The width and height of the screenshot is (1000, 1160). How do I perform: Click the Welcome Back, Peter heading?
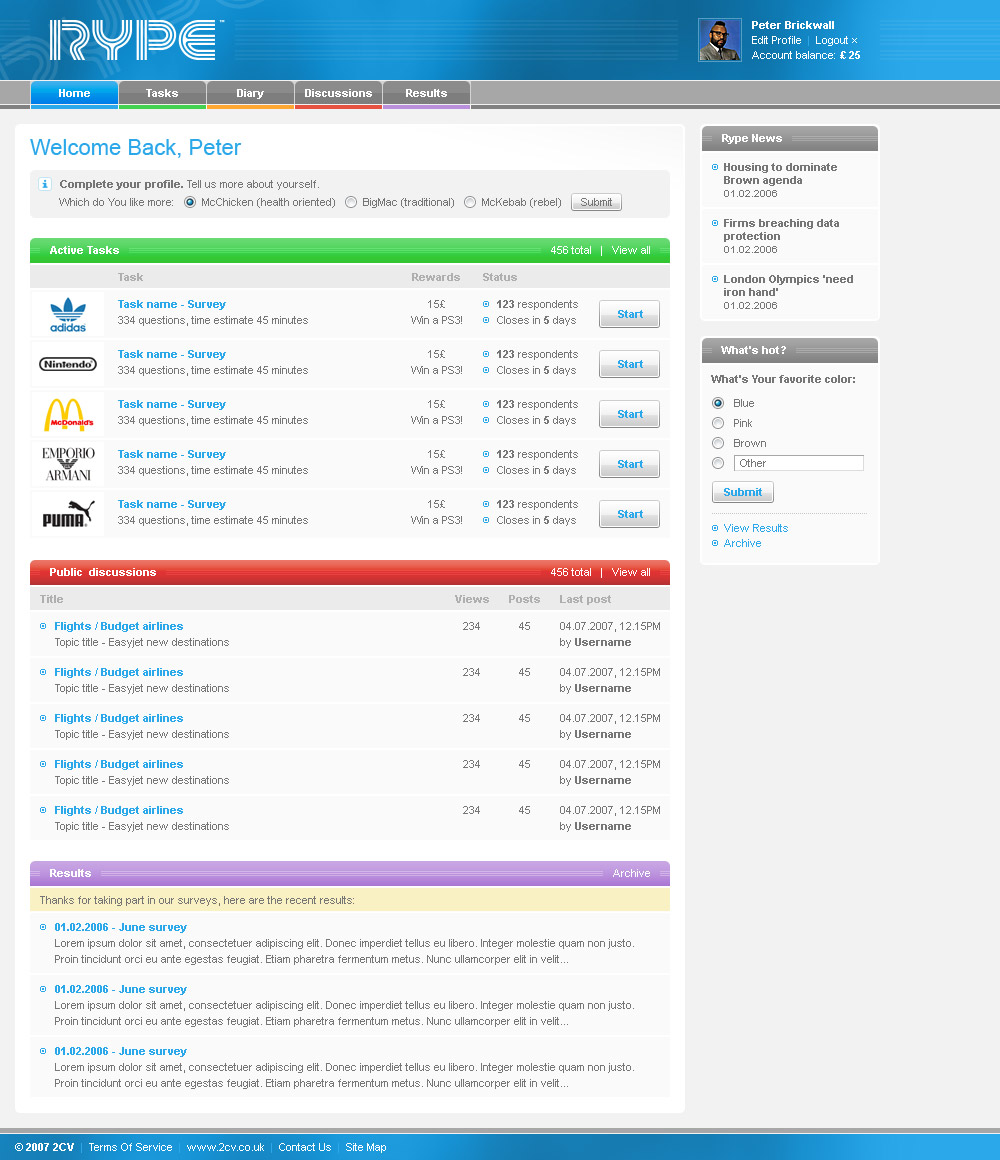pyautogui.click(x=135, y=148)
